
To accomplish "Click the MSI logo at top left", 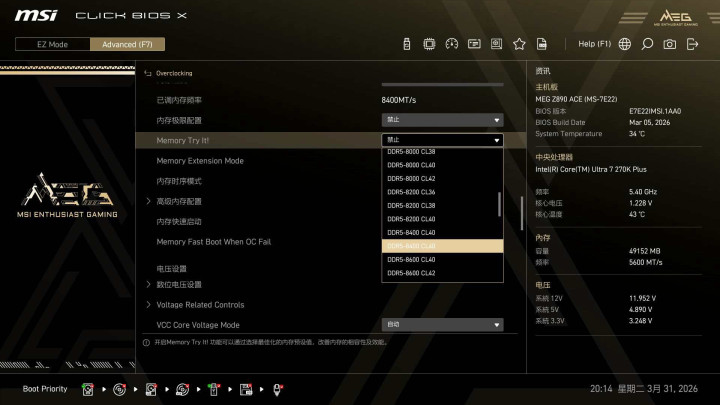I will (36, 16).
